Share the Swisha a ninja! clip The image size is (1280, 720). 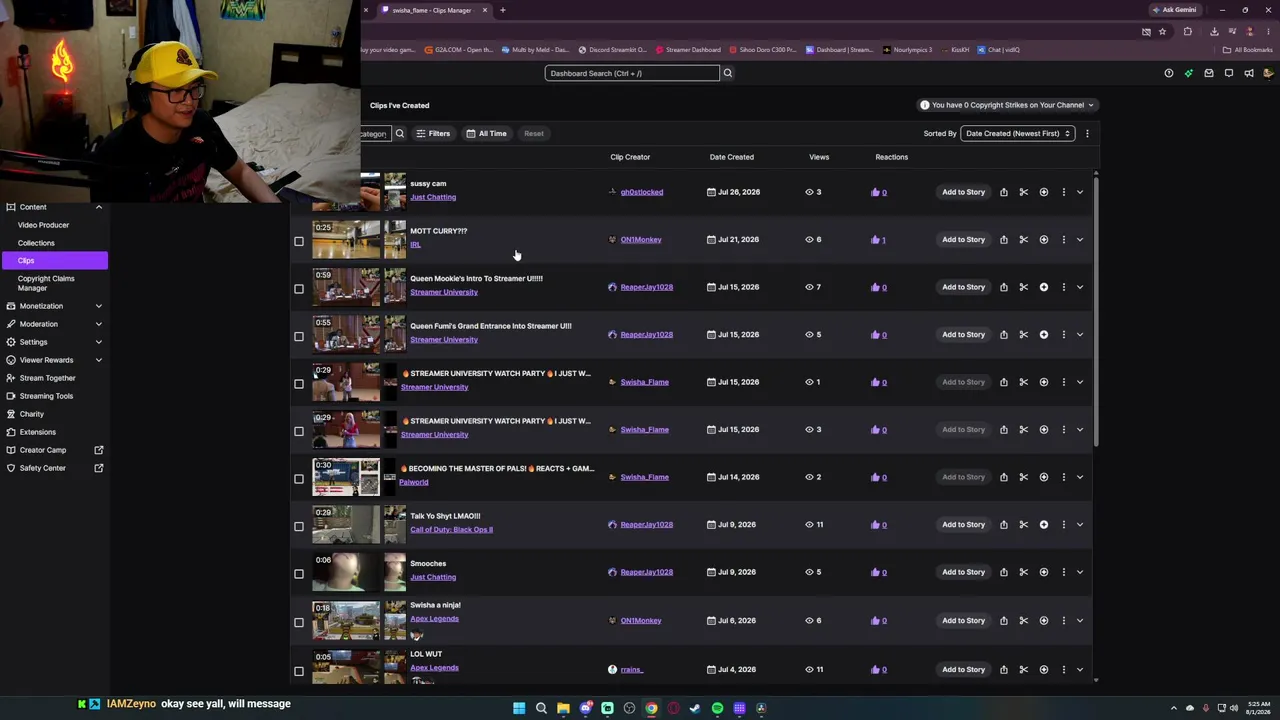1004,621
